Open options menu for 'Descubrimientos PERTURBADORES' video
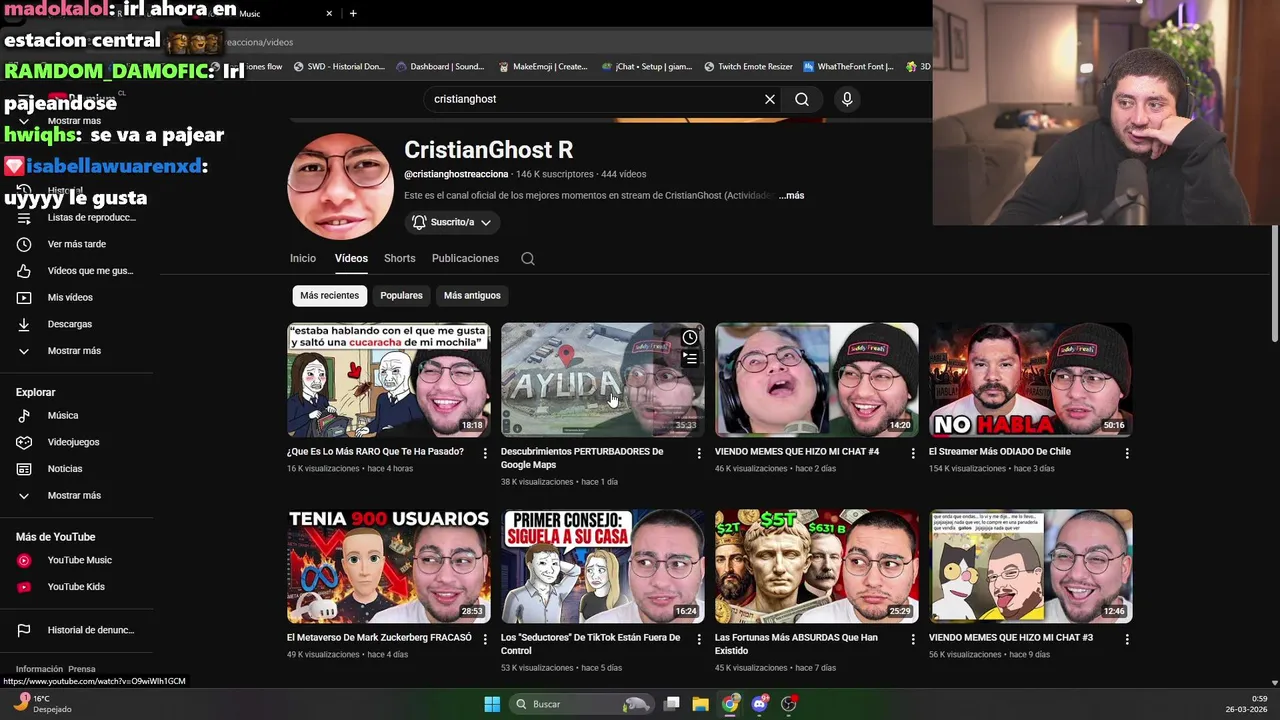The width and height of the screenshot is (1280, 720). pos(699,453)
